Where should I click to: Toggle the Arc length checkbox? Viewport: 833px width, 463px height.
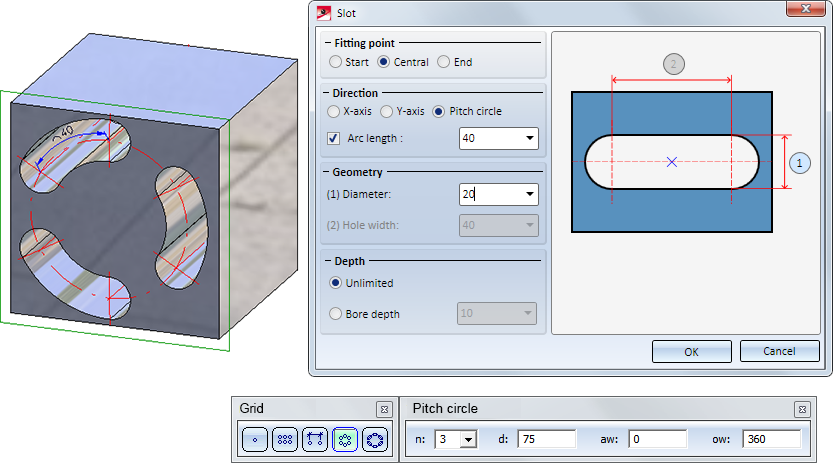(x=333, y=139)
